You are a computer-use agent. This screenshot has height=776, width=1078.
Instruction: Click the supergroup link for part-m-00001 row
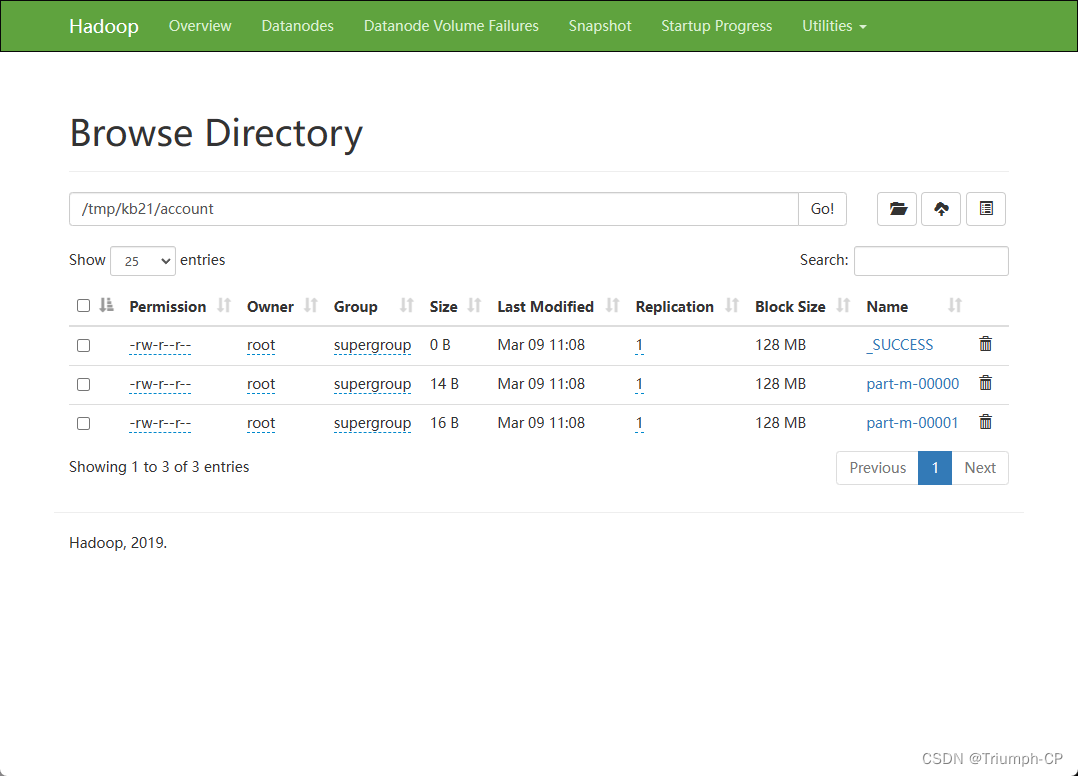[373, 423]
